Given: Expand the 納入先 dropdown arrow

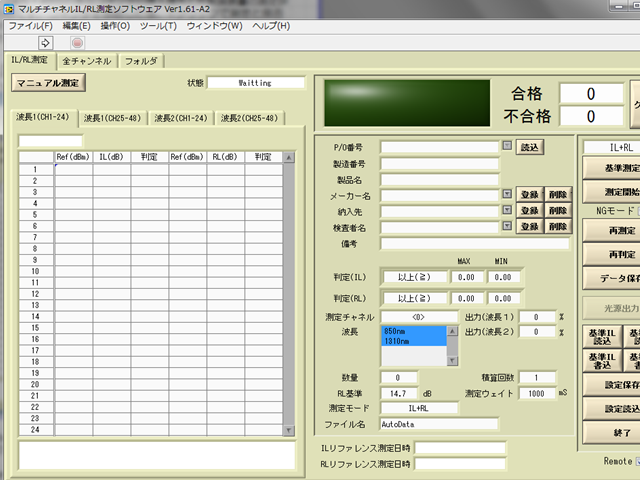Looking at the screenshot, I should tap(507, 209).
